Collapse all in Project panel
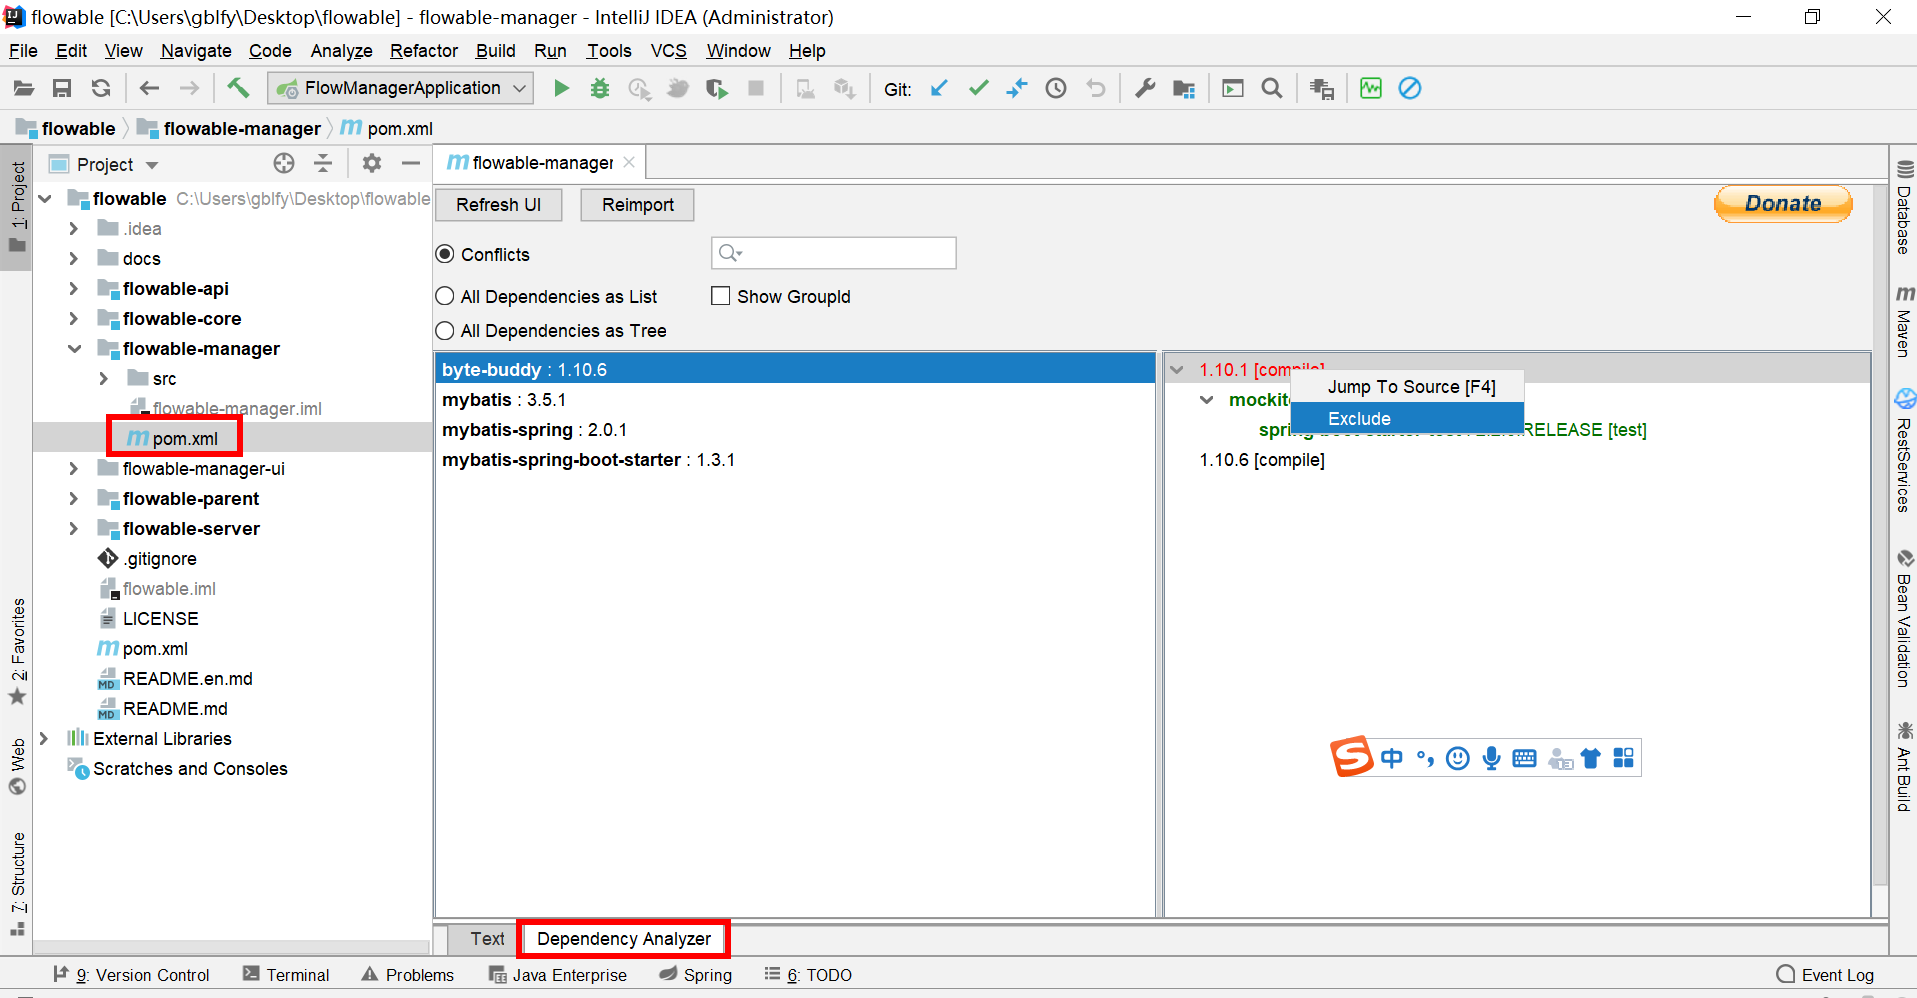The width and height of the screenshot is (1917, 998). click(x=323, y=163)
